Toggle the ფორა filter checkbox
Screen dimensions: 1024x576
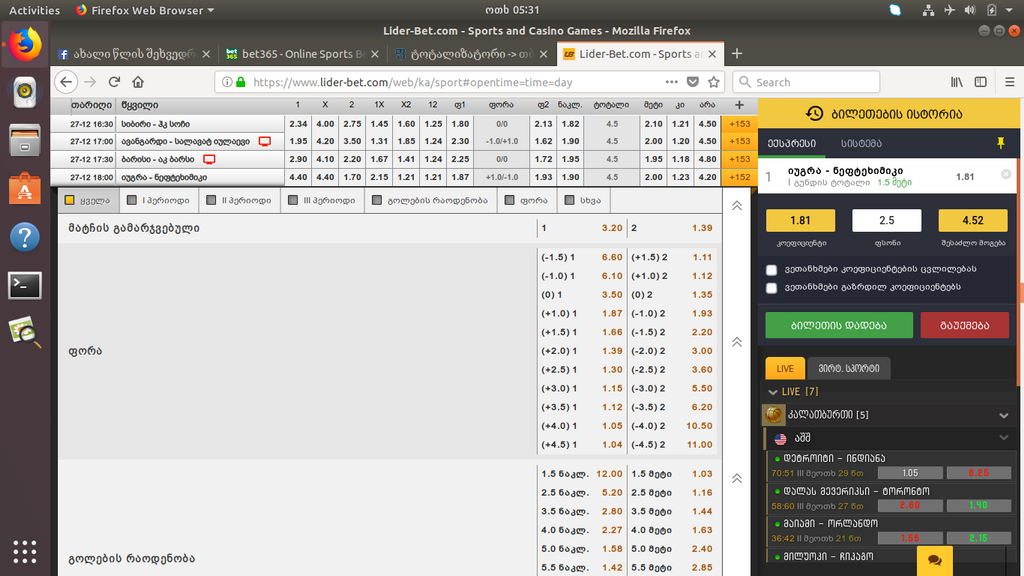509,200
